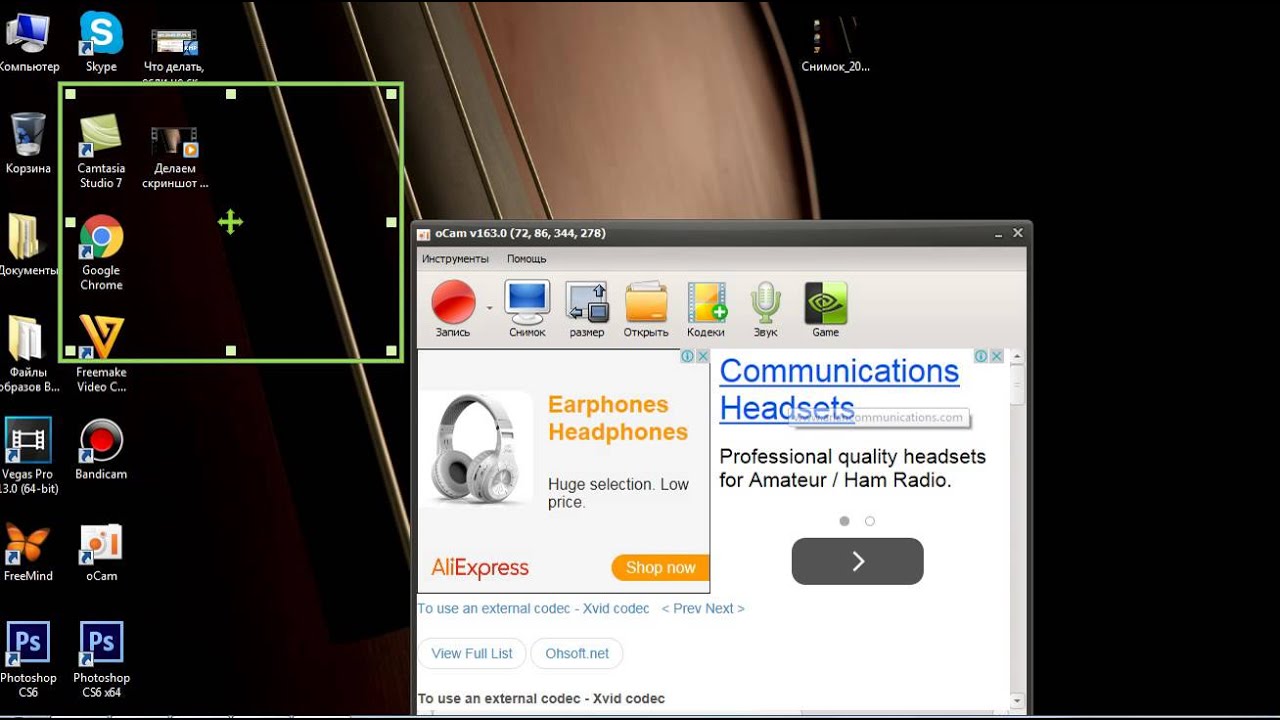This screenshot has width=1280, height=720.
Task: Click the headphones product image
Action: (476, 449)
